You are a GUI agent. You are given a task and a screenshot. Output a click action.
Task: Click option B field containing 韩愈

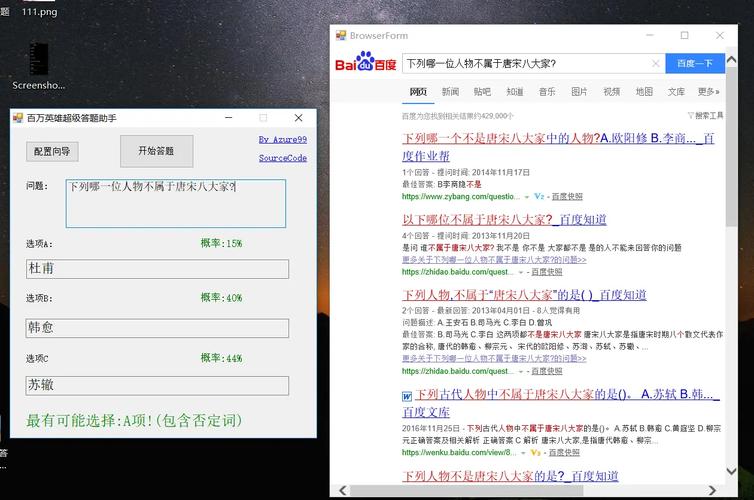(x=157, y=328)
